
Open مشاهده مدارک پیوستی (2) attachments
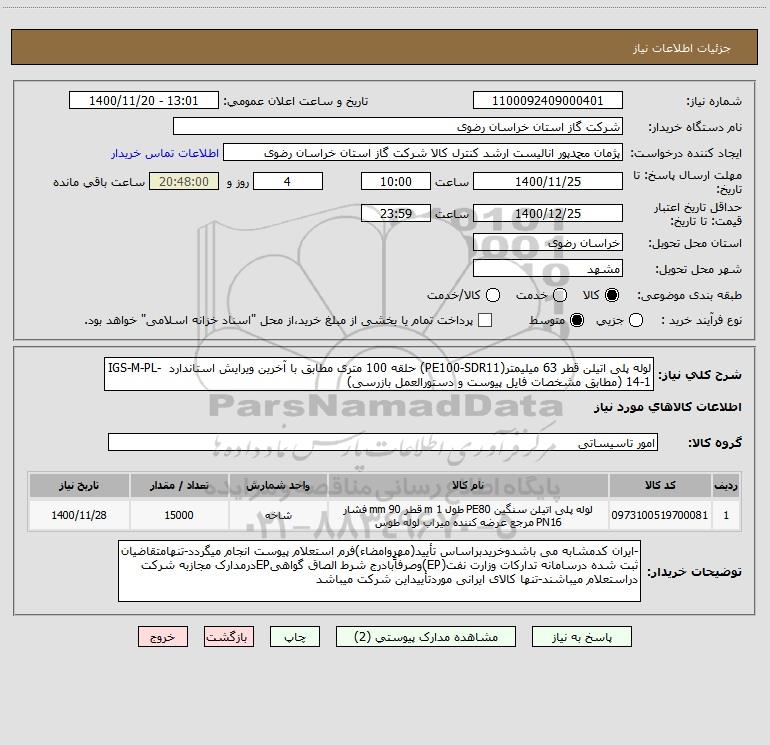(426, 637)
